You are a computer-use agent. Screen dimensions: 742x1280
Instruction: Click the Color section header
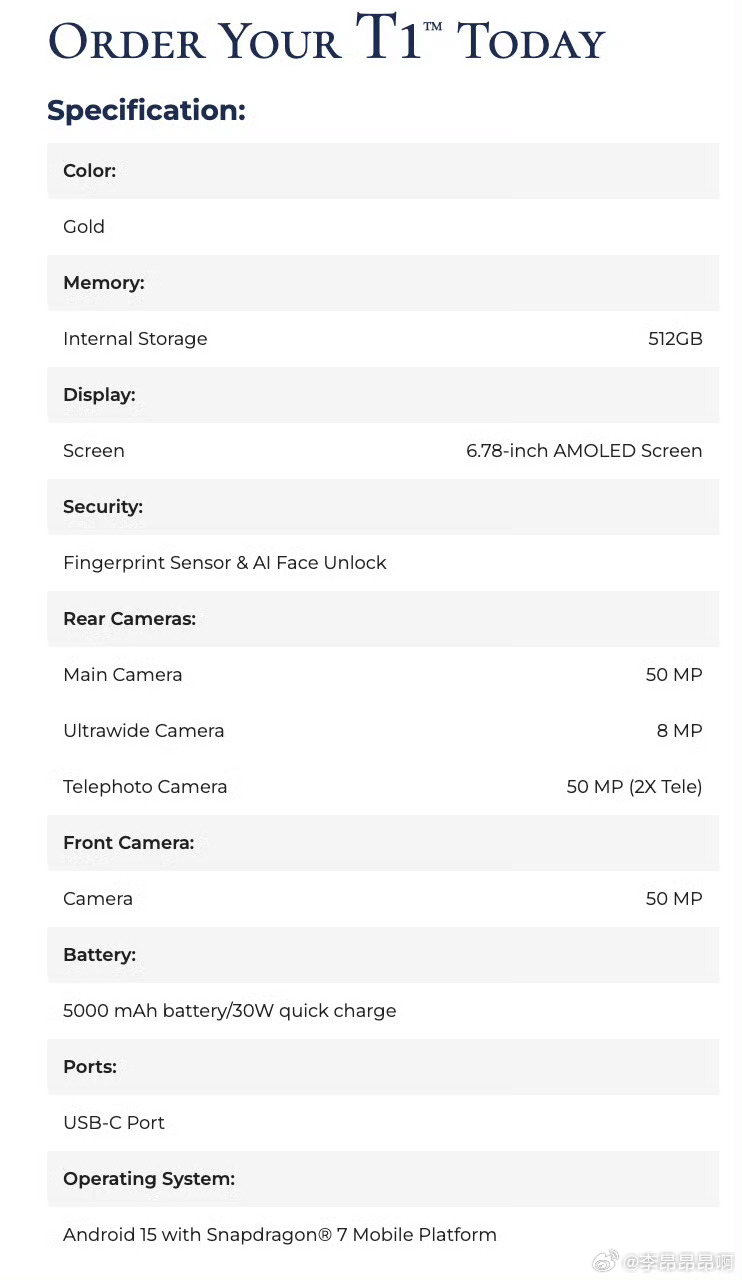[x=383, y=171]
